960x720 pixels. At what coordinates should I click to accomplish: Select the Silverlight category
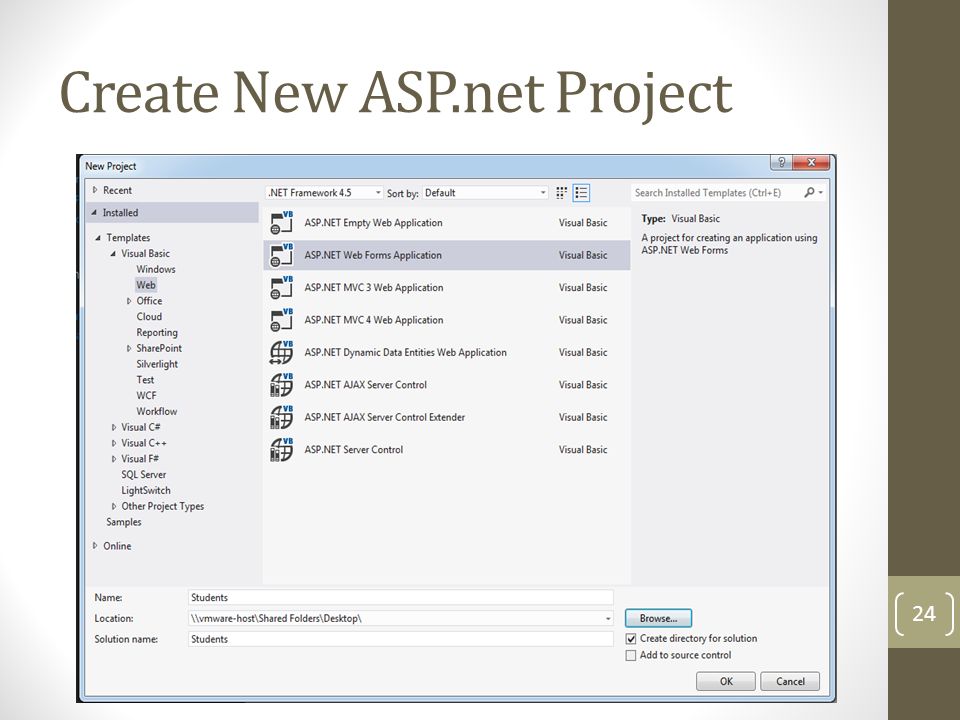pyautogui.click(x=157, y=364)
